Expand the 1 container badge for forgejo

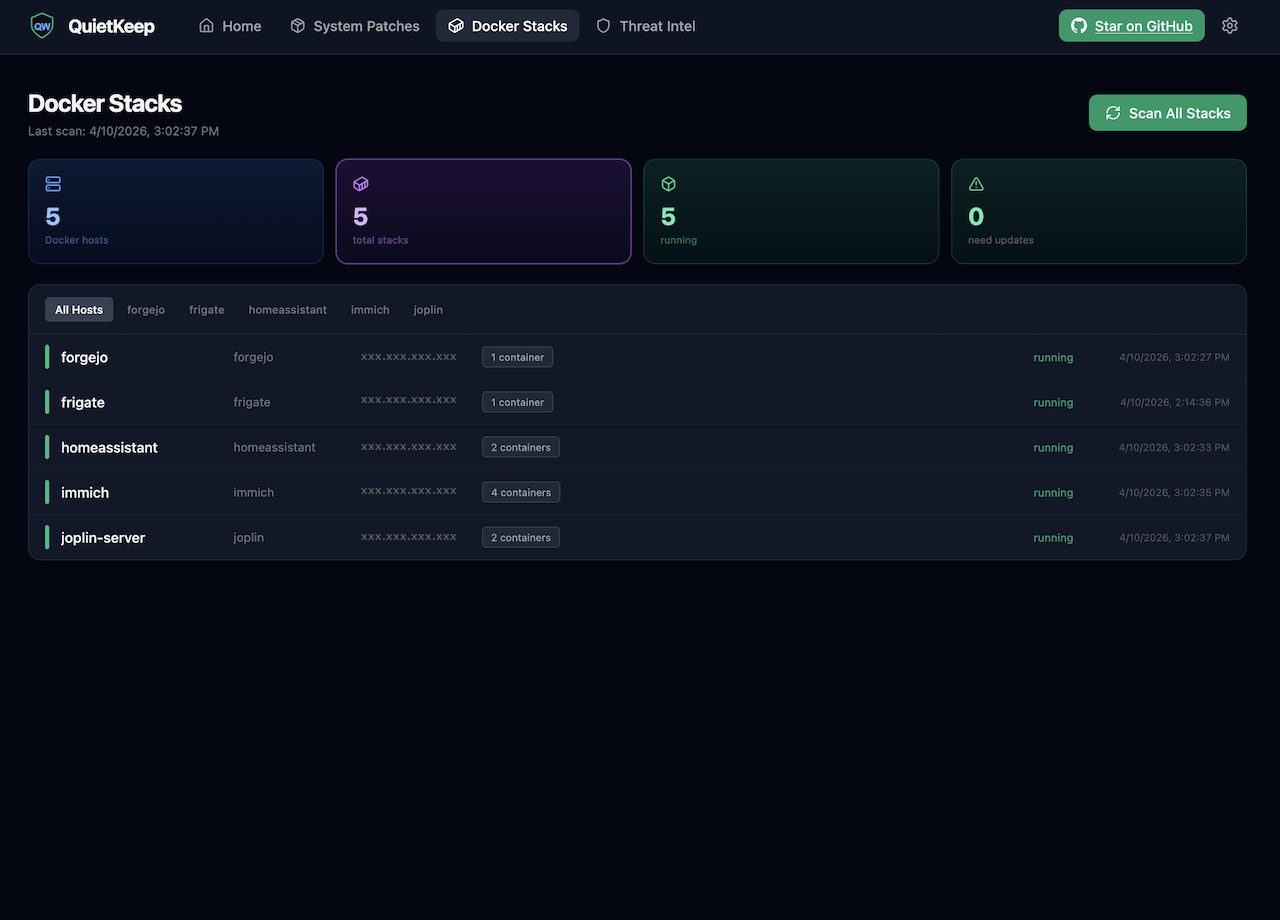point(517,357)
